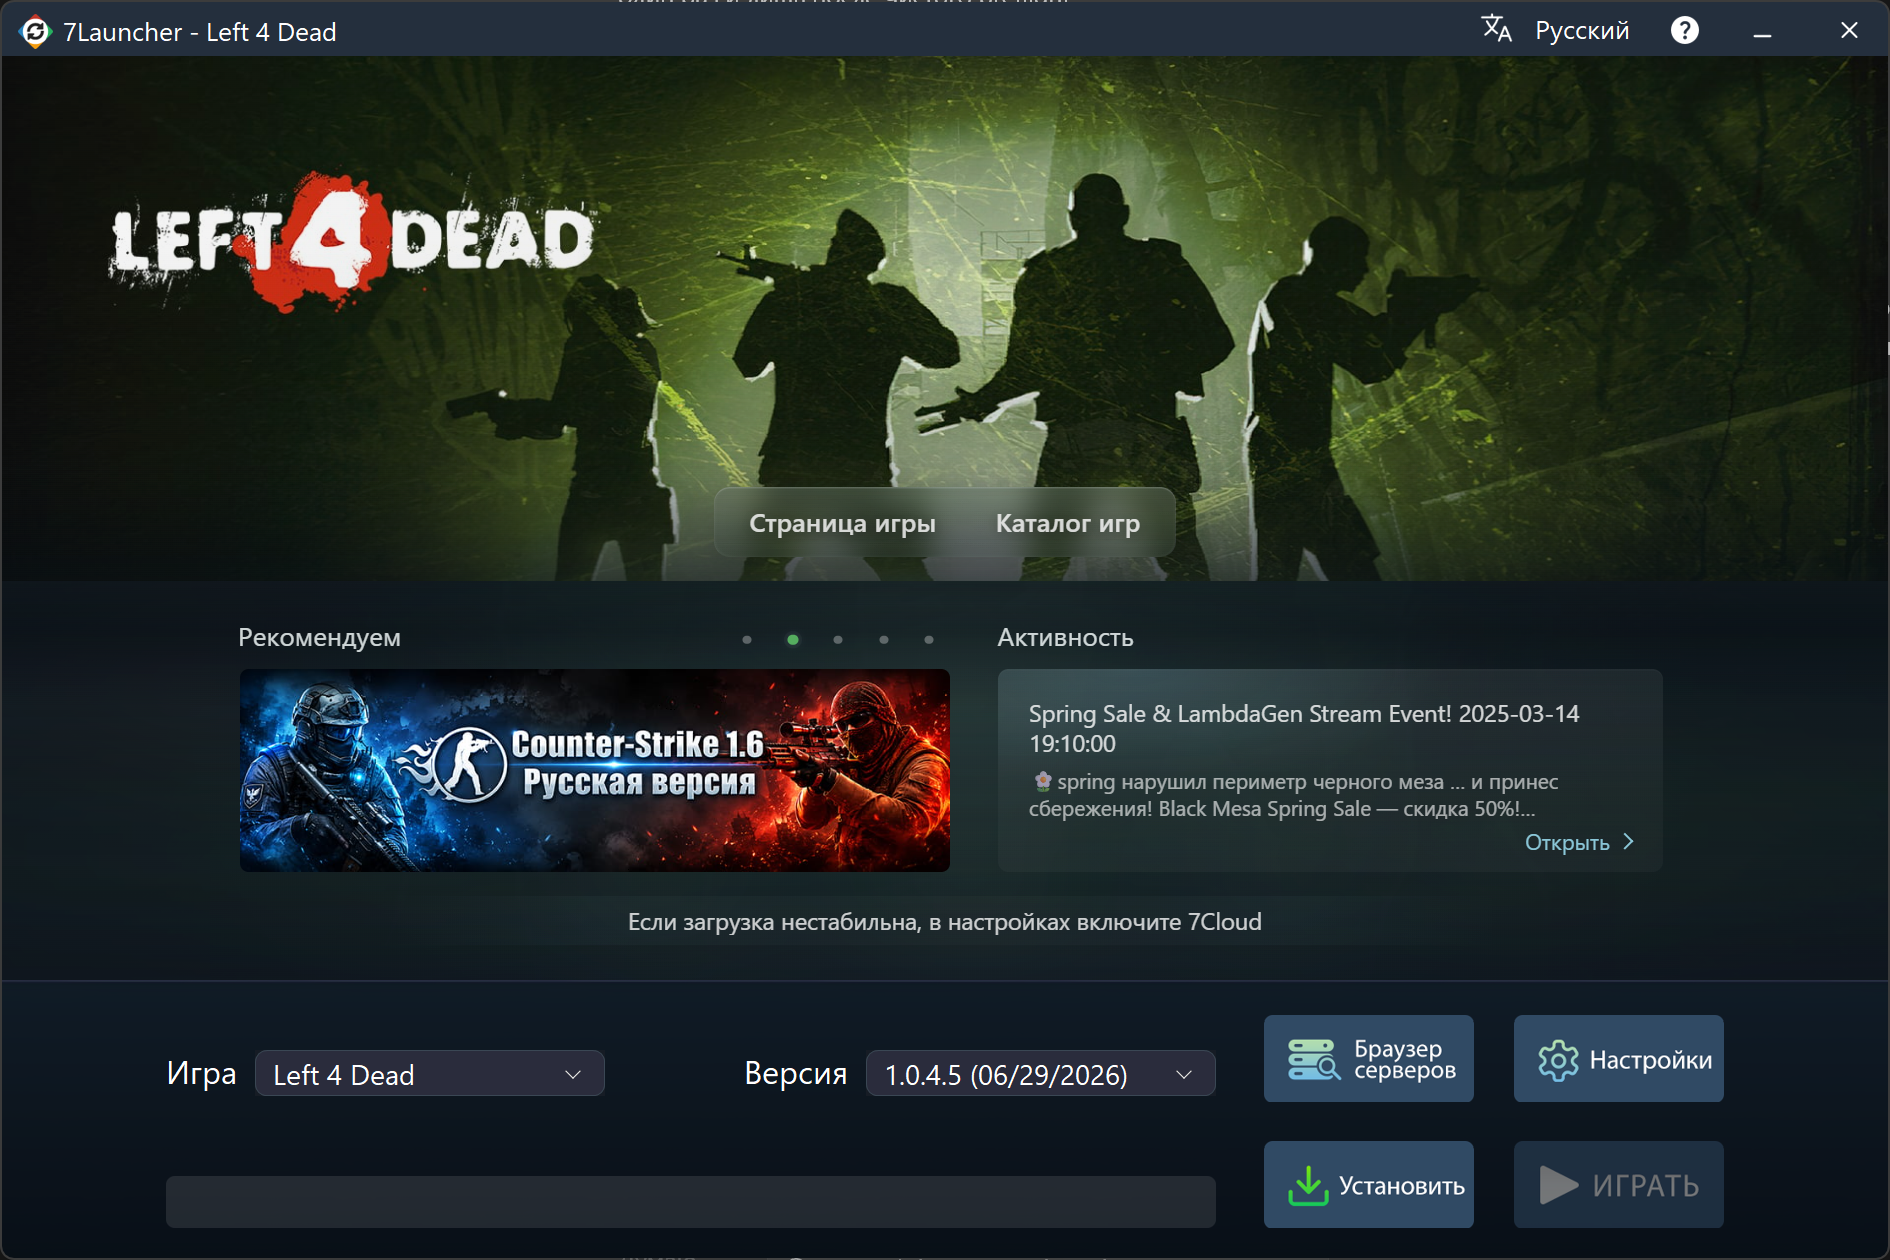Screen dimensions: 1890x1260
Task: Click the download progress bar
Action: click(691, 1202)
